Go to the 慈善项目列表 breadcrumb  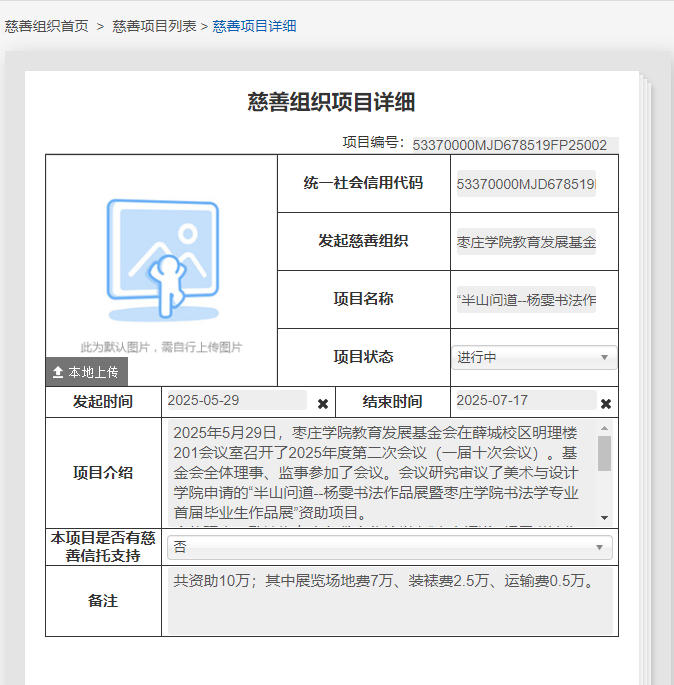coord(154,26)
